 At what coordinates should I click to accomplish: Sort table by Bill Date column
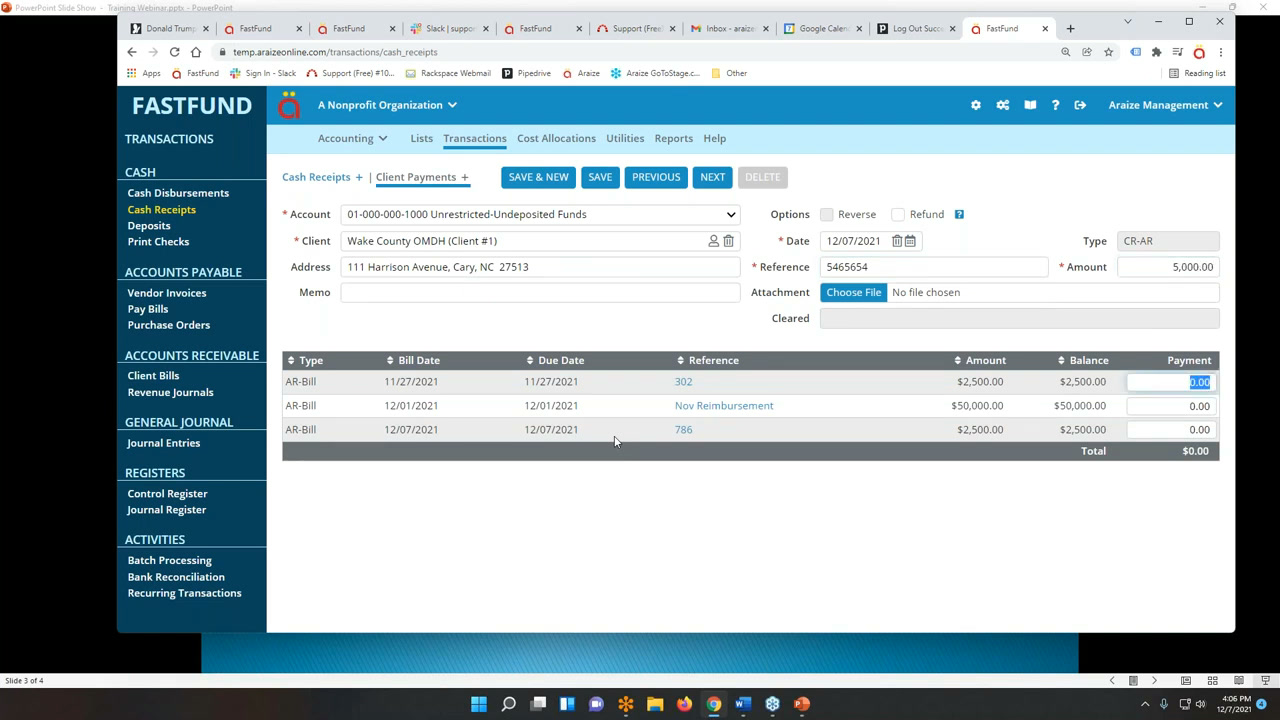pyautogui.click(x=413, y=360)
